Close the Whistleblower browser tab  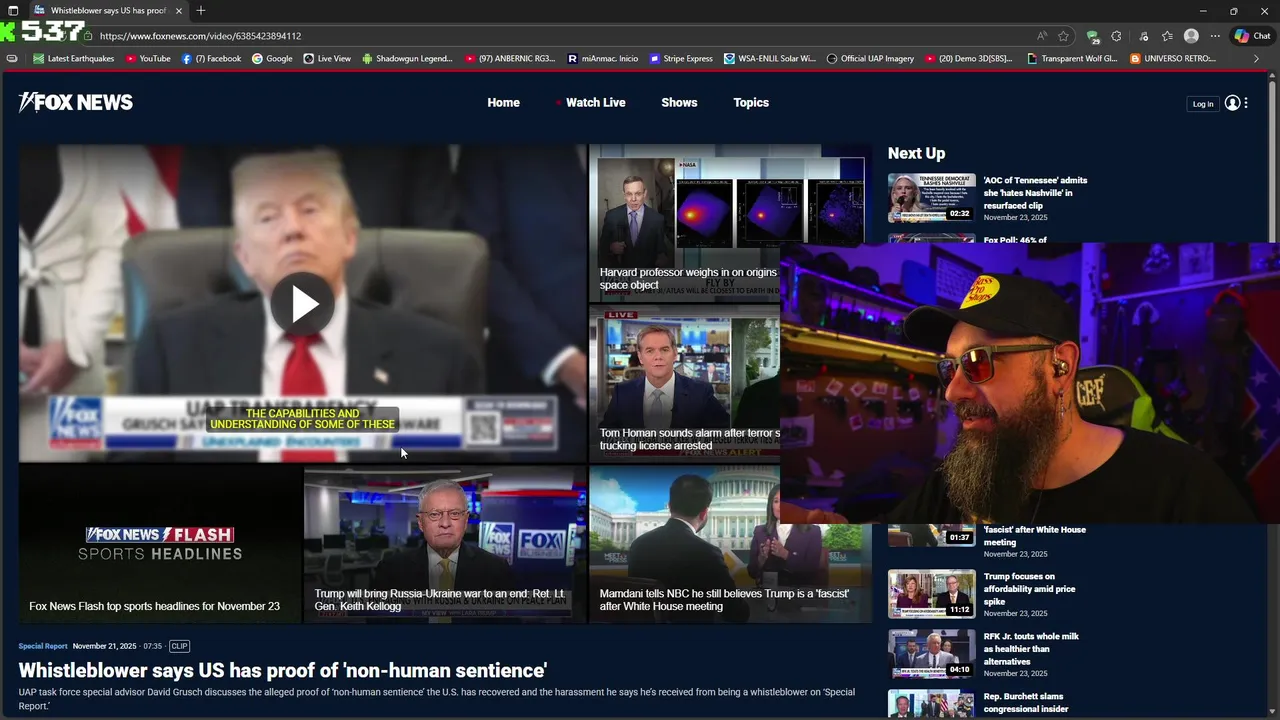(179, 10)
